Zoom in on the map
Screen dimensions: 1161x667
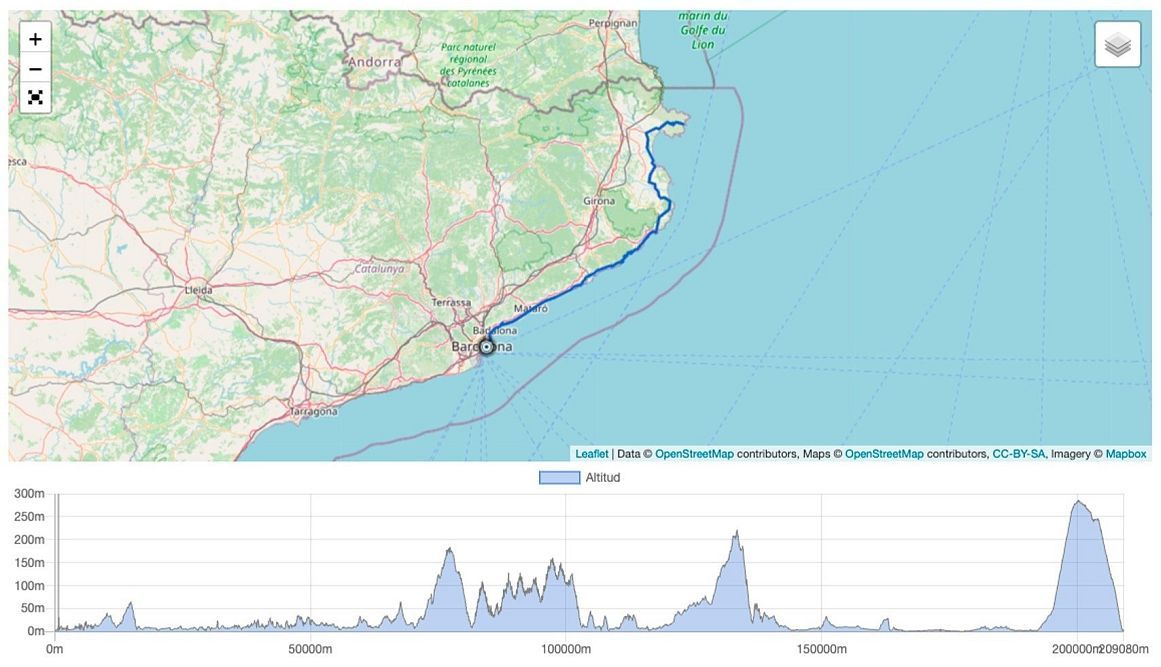click(x=35, y=40)
